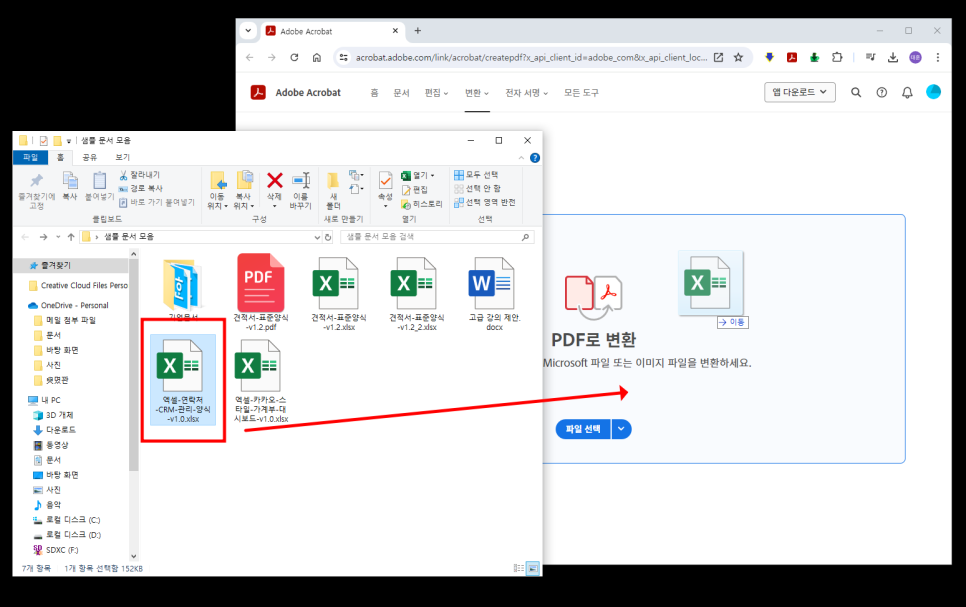
Task: Open the 앱 다운로드 dropdown
Action: (x=800, y=92)
